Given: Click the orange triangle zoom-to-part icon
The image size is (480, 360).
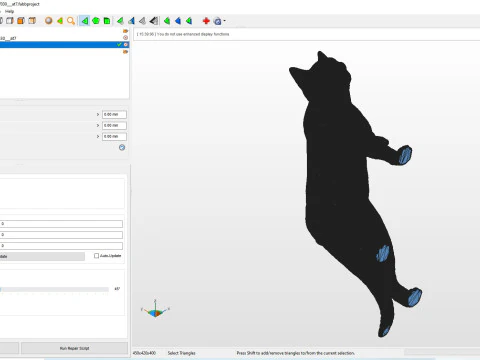Looking at the screenshot, I should pyautogui.click(x=60, y=21).
